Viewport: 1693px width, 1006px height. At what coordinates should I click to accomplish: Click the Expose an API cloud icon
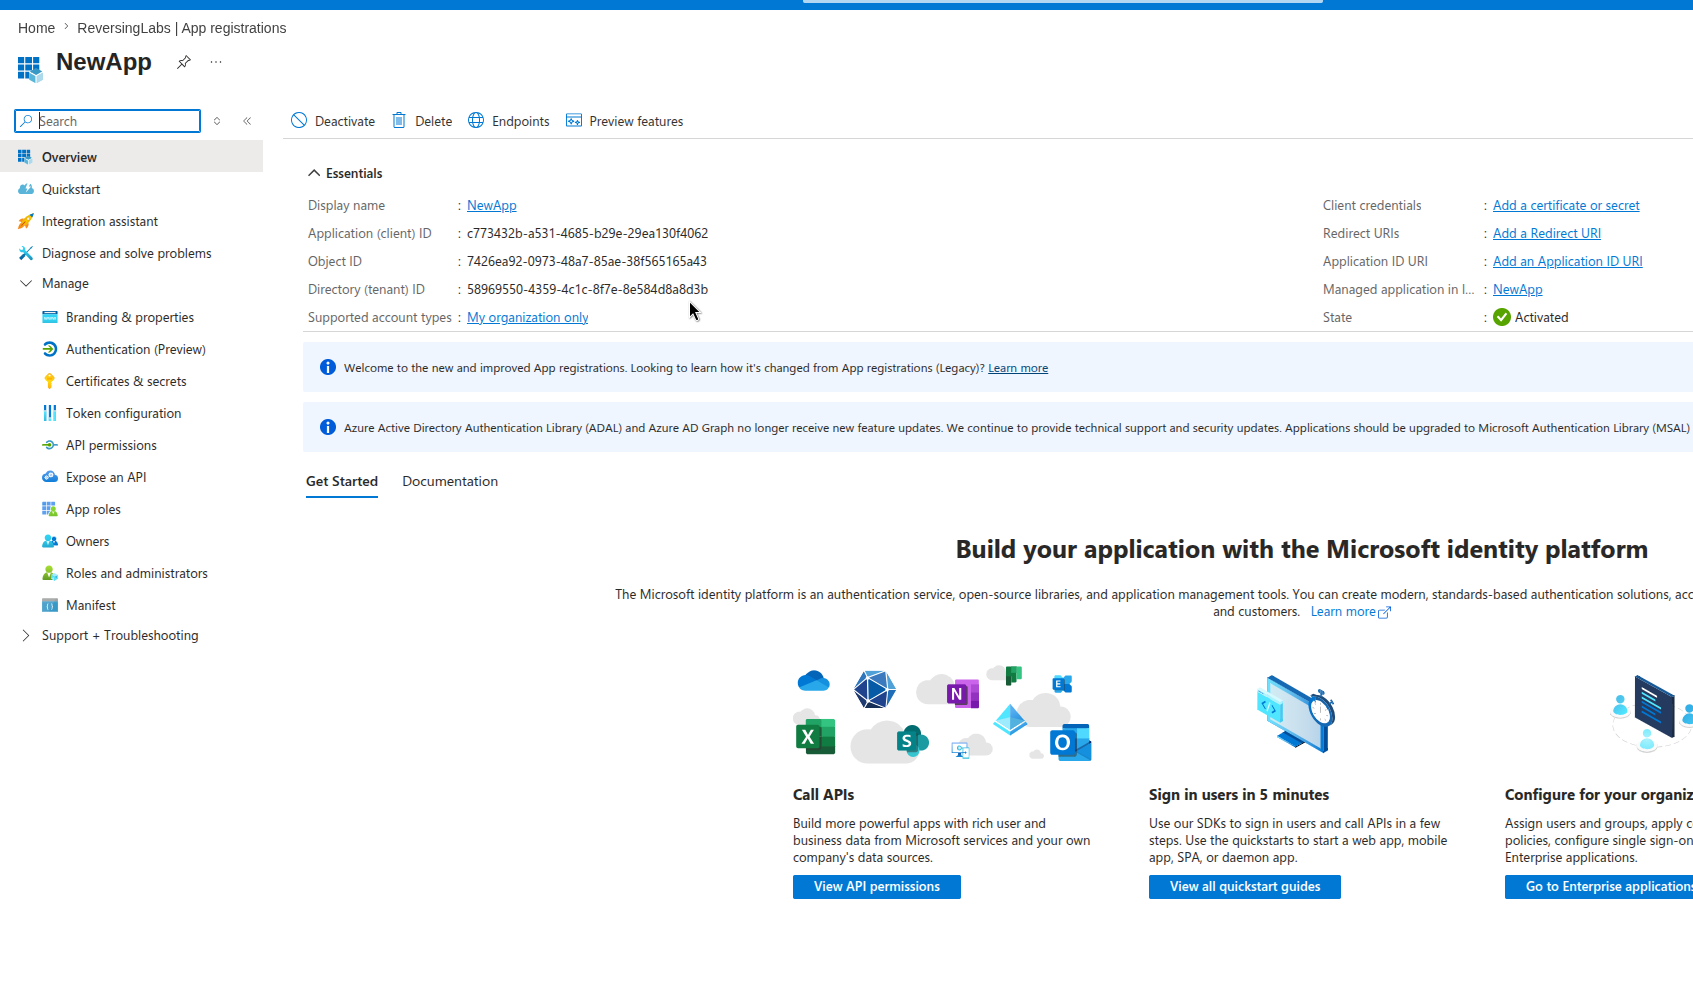(x=50, y=477)
